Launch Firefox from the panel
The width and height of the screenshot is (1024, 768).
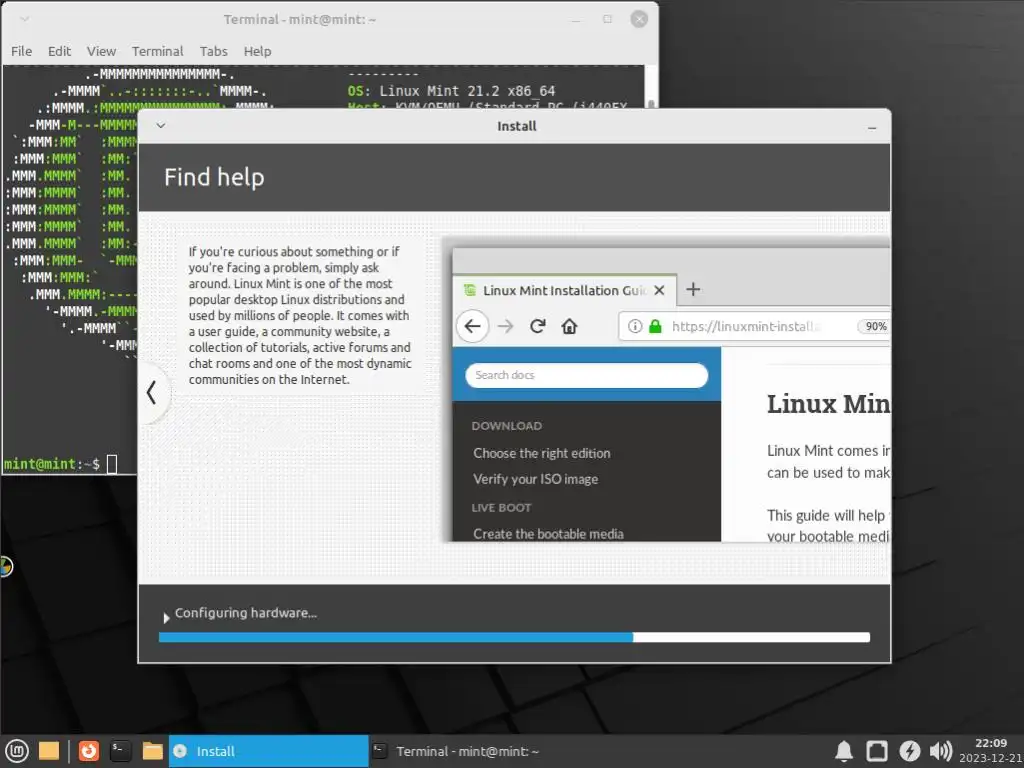(x=89, y=751)
